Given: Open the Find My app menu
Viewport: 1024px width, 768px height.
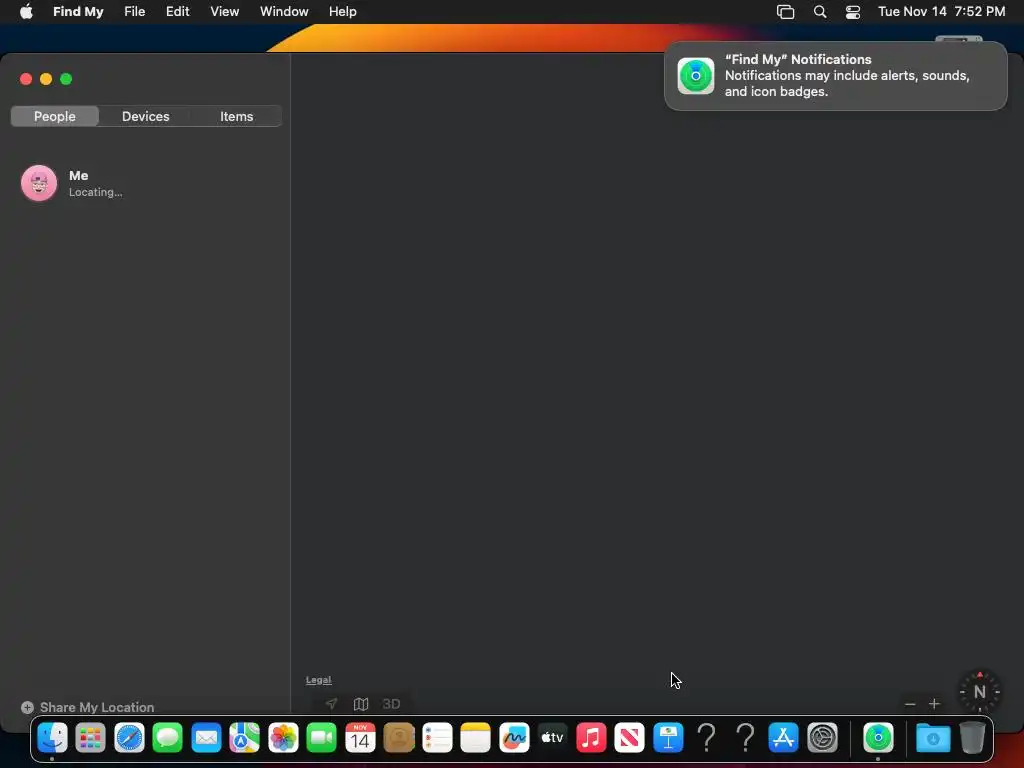Looking at the screenshot, I should tap(78, 11).
